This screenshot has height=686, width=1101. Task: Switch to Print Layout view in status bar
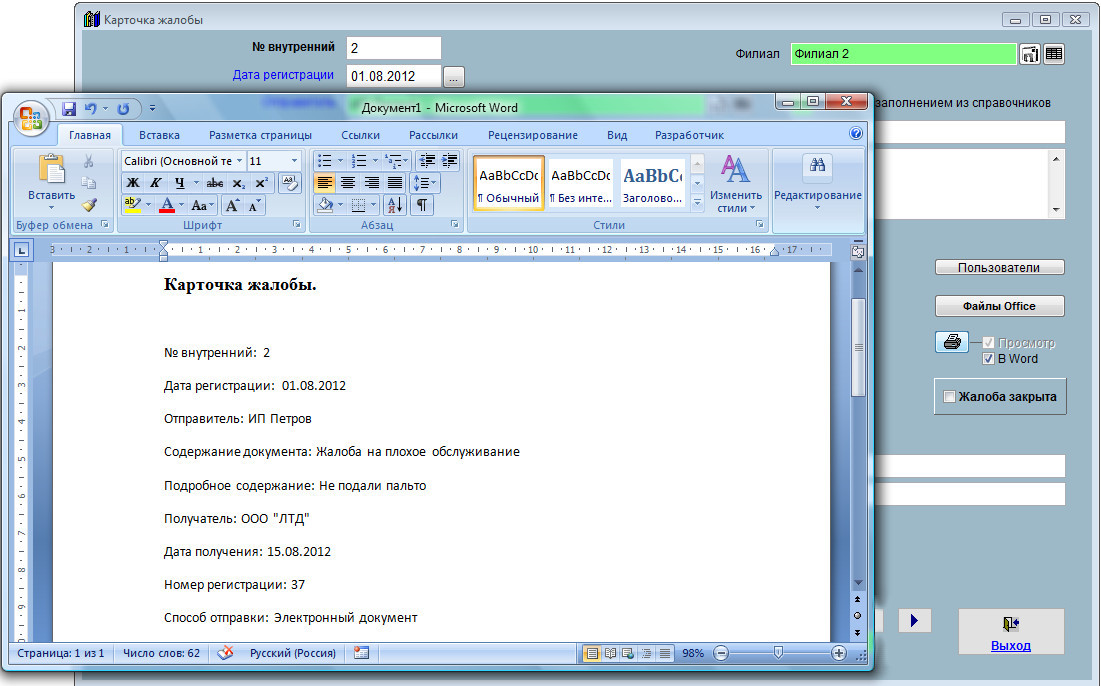coord(592,653)
